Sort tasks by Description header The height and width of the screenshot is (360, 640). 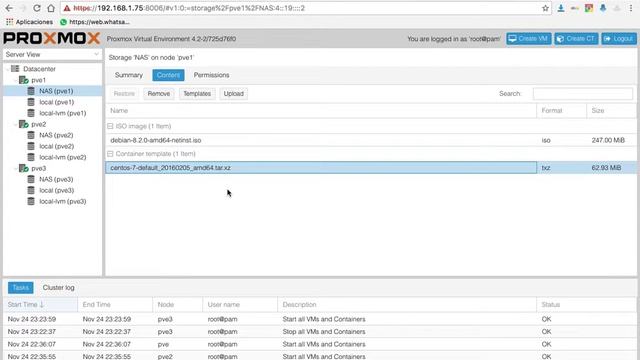407,304
